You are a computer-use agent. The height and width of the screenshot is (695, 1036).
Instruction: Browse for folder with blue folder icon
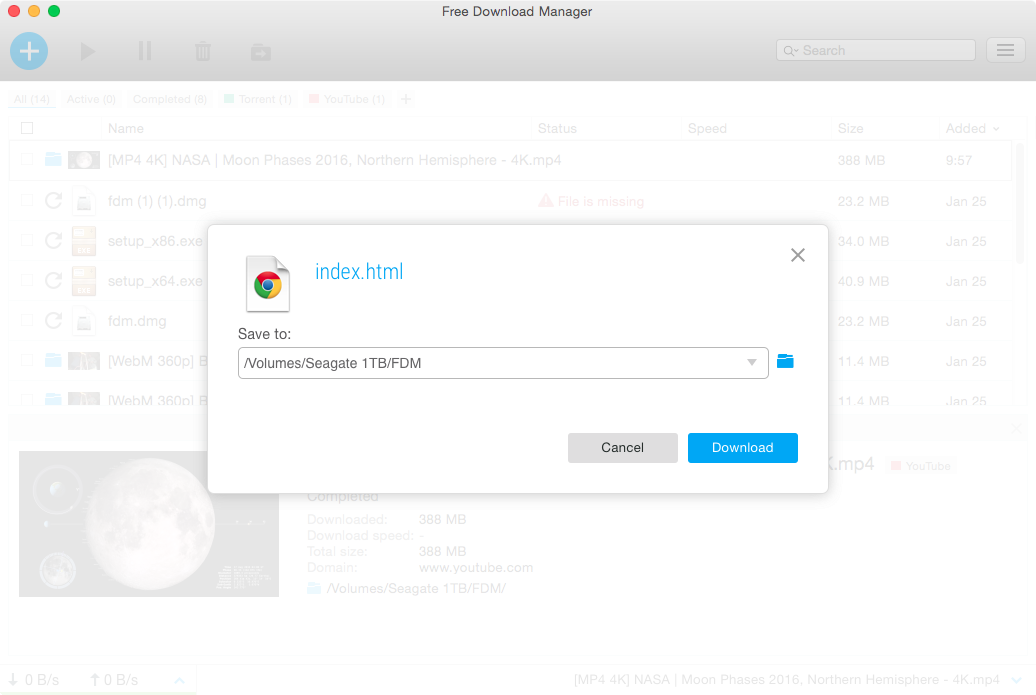pyautogui.click(x=785, y=361)
